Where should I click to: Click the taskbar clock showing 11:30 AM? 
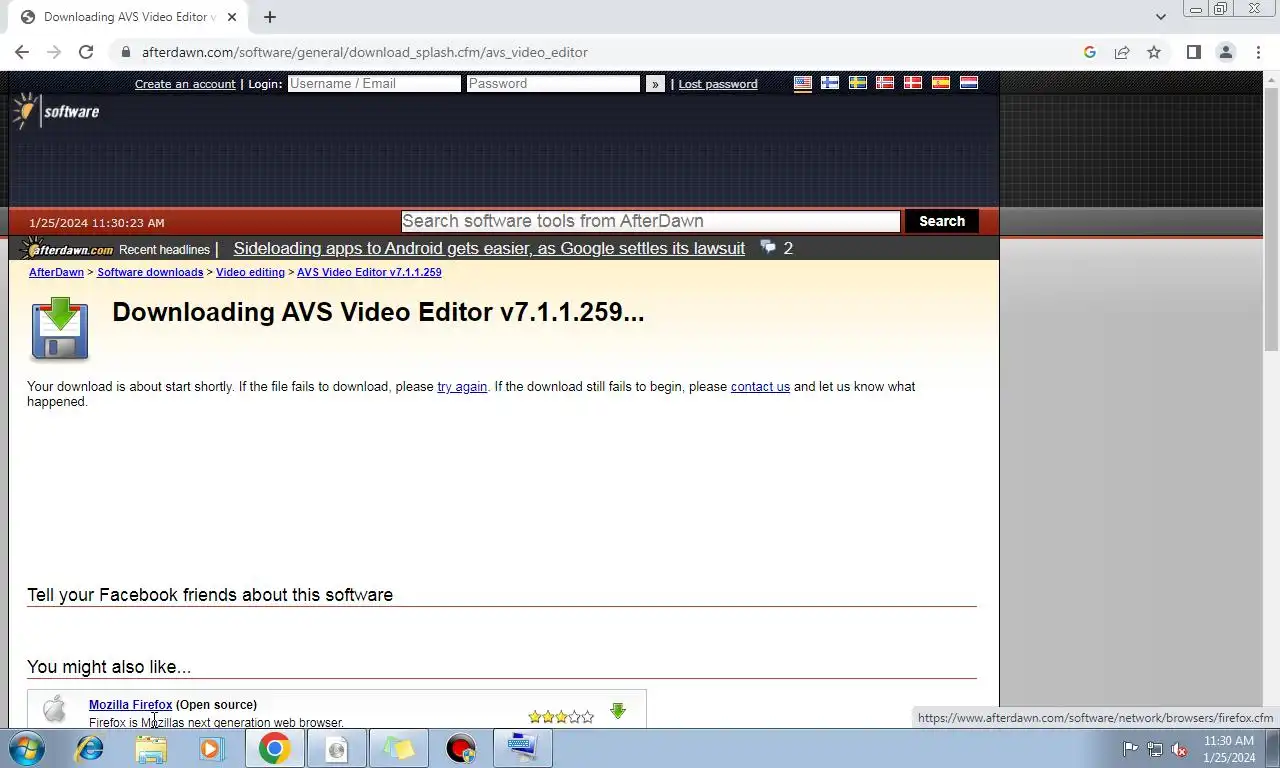pyautogui.click(x=1229, y=741)
